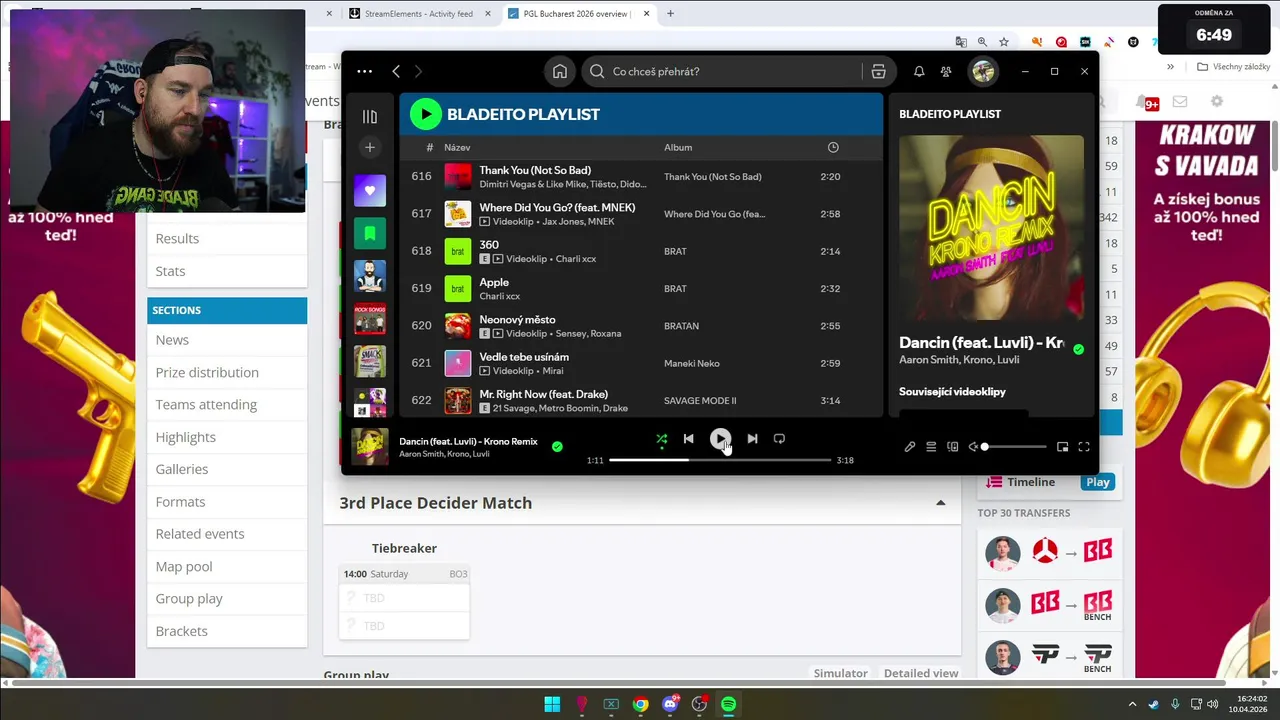Enter Spotify fullscreen view
This screenshot has height=720, width=1280.
(1084, 447)
